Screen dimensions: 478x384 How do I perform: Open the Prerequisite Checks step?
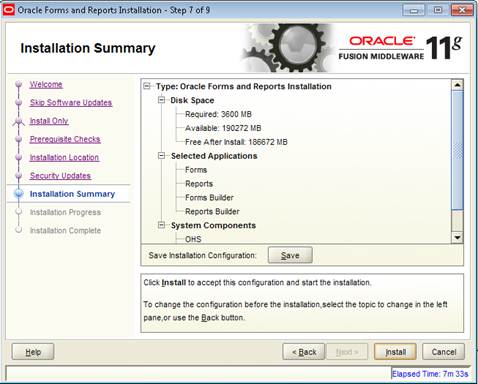(x=65, y=139)
